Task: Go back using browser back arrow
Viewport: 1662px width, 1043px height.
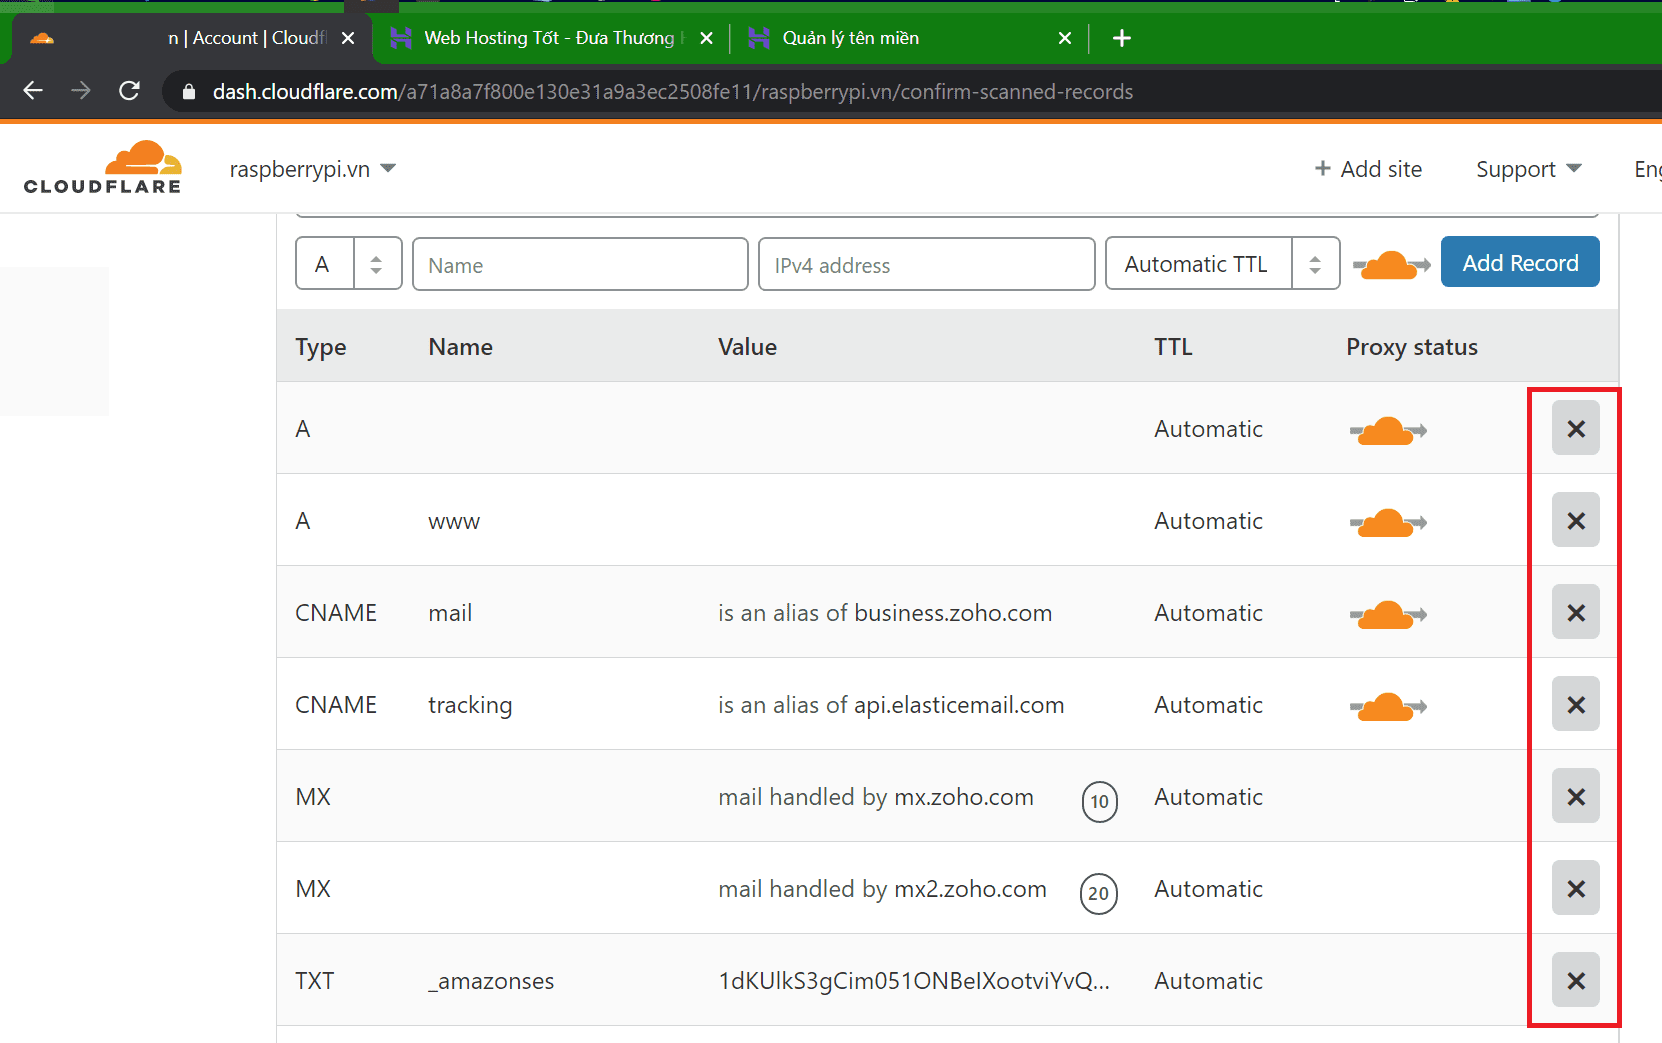Action: point(33,91)
